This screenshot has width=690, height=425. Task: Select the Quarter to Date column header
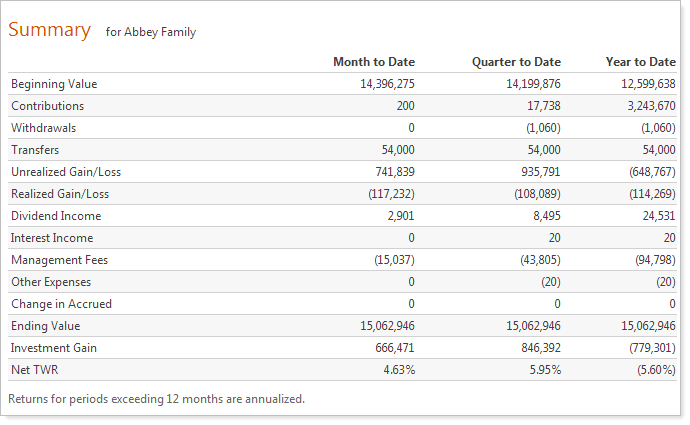tap(516, 62)
